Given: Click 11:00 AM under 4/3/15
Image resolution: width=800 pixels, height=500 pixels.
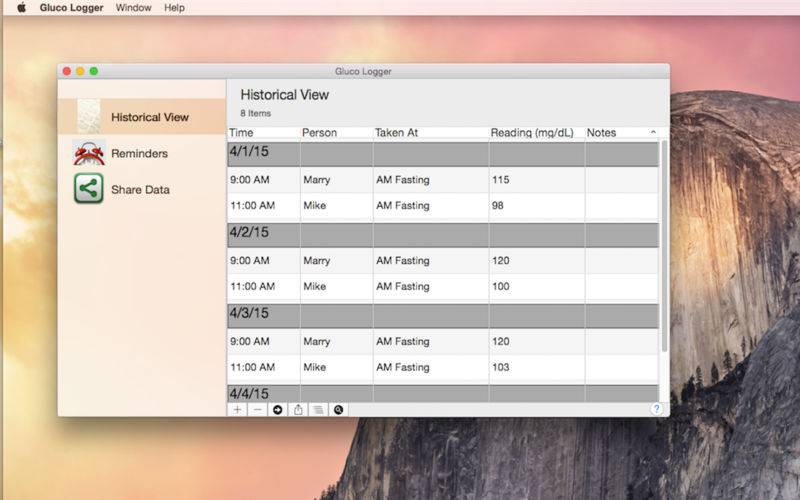Looking at the screenshot, I should pos(253,367).
